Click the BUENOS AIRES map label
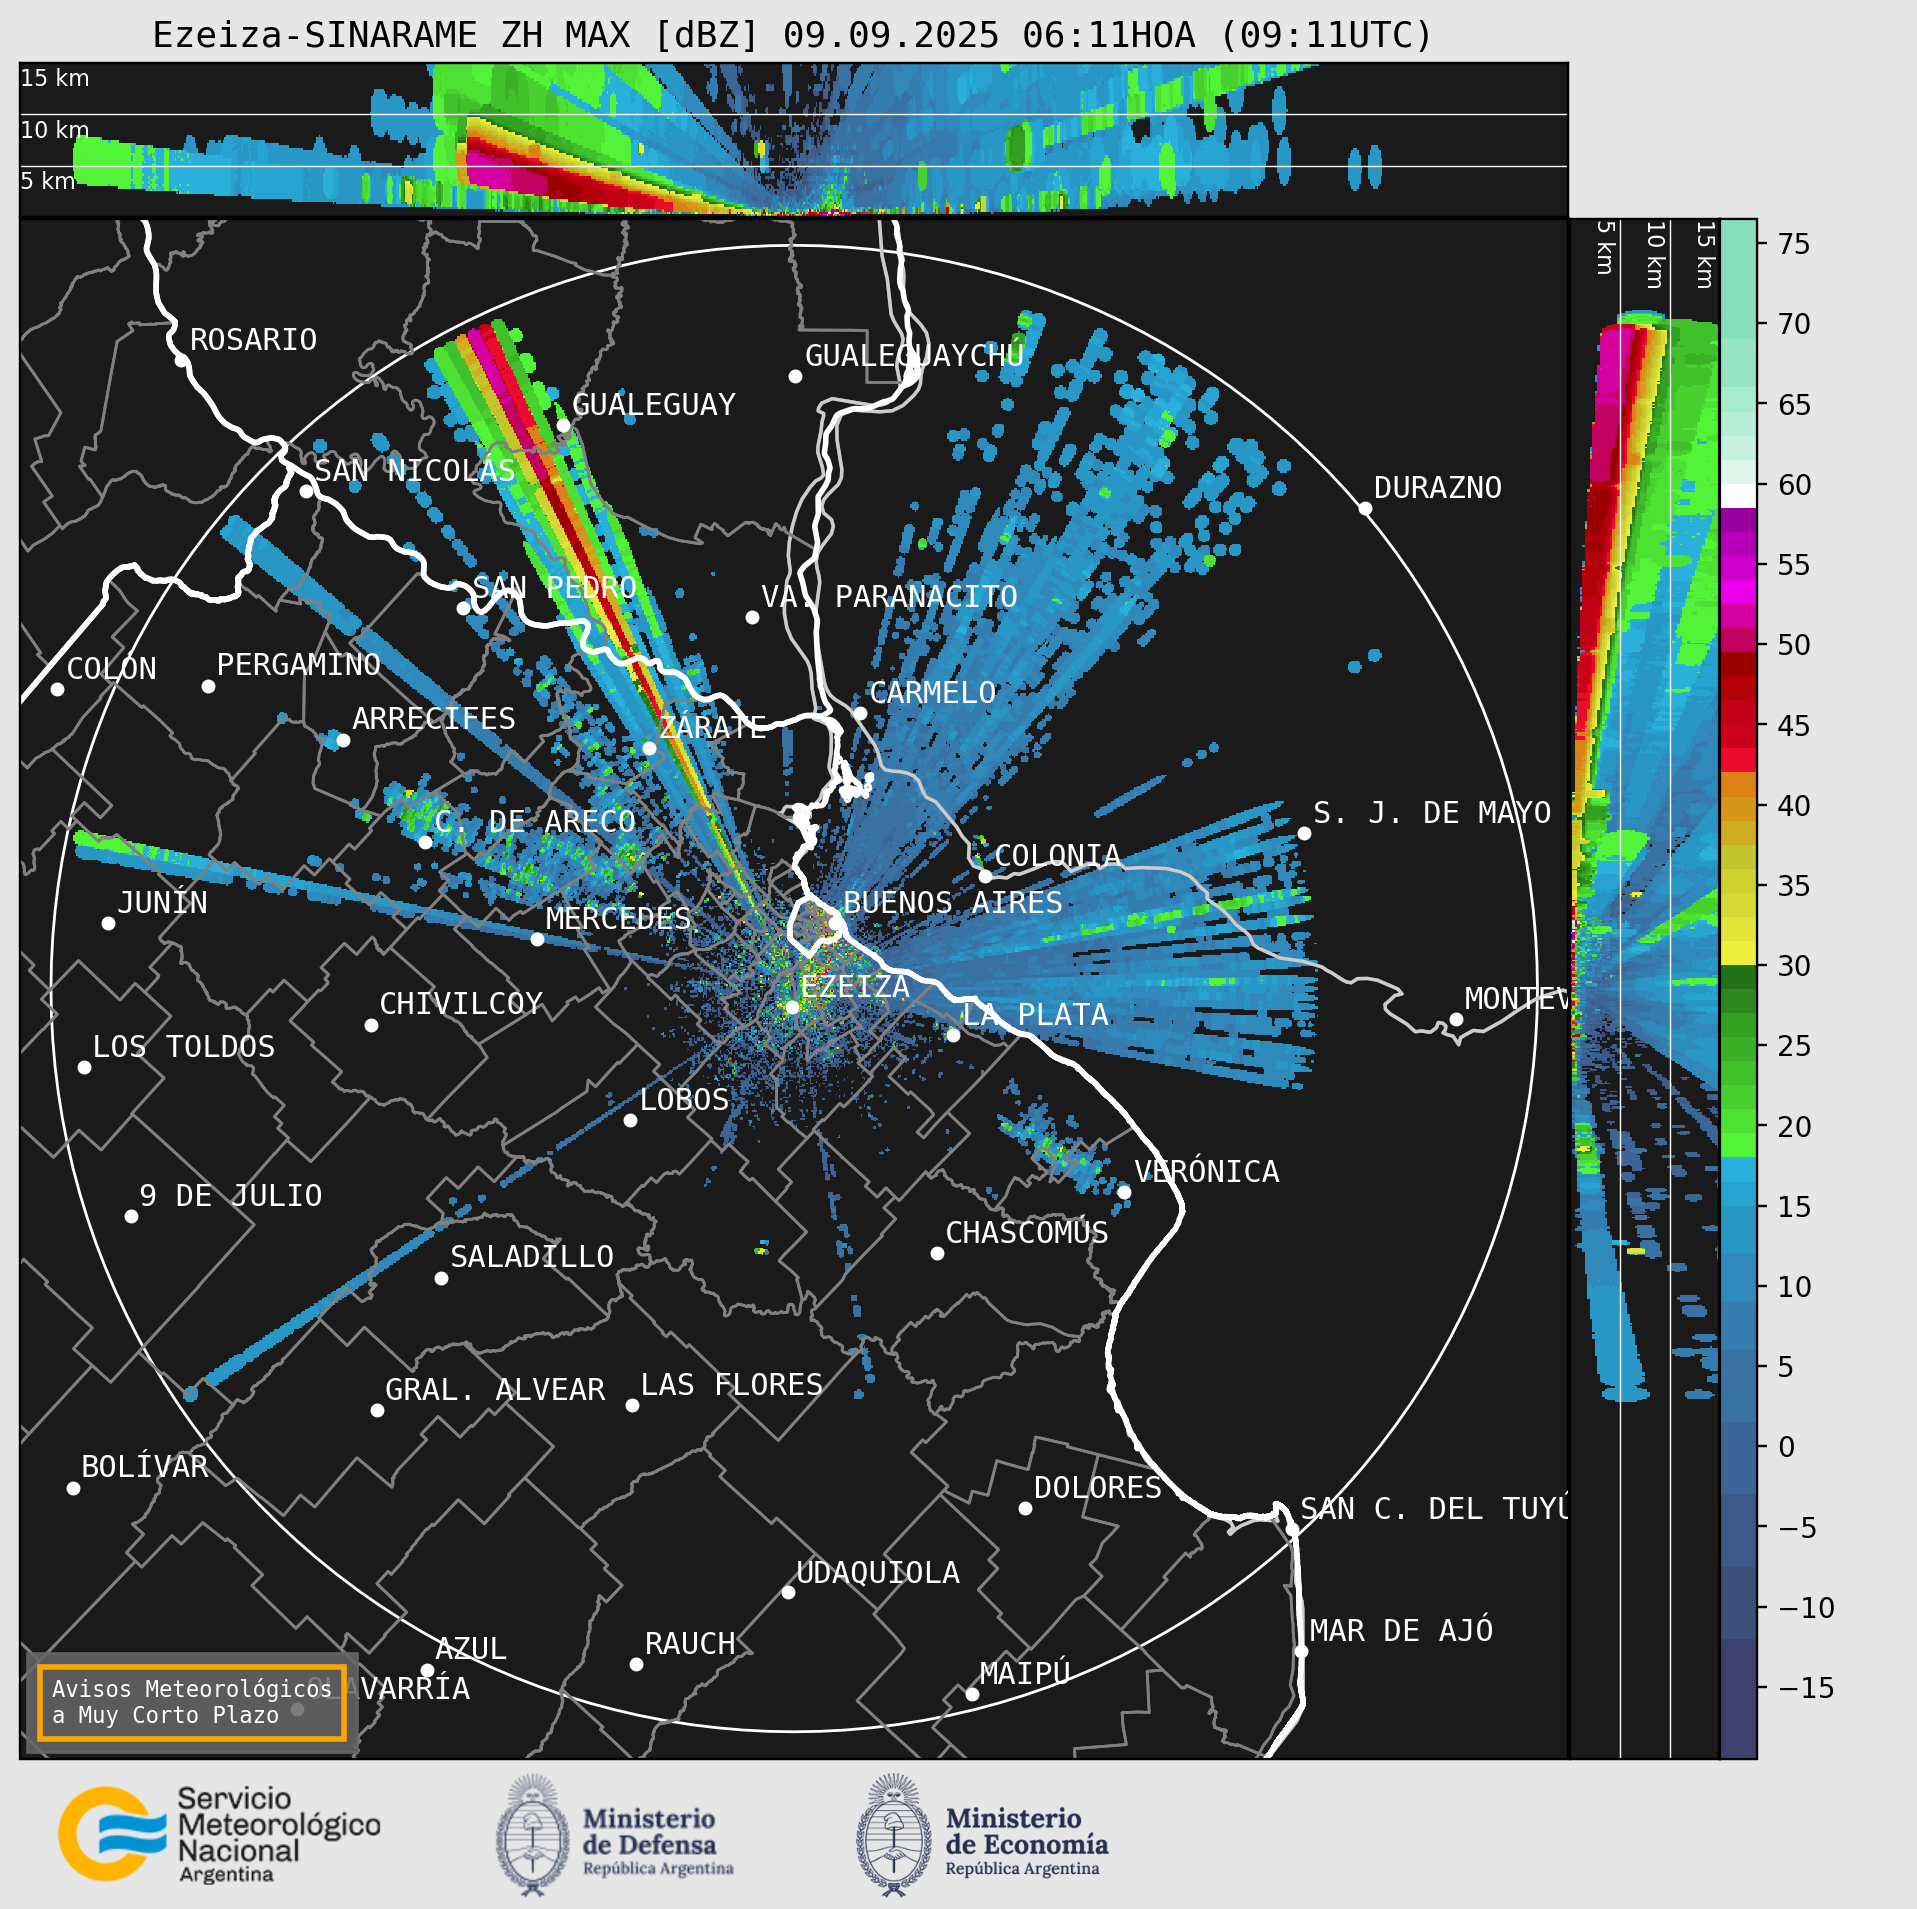 click(x=953, y=902)
